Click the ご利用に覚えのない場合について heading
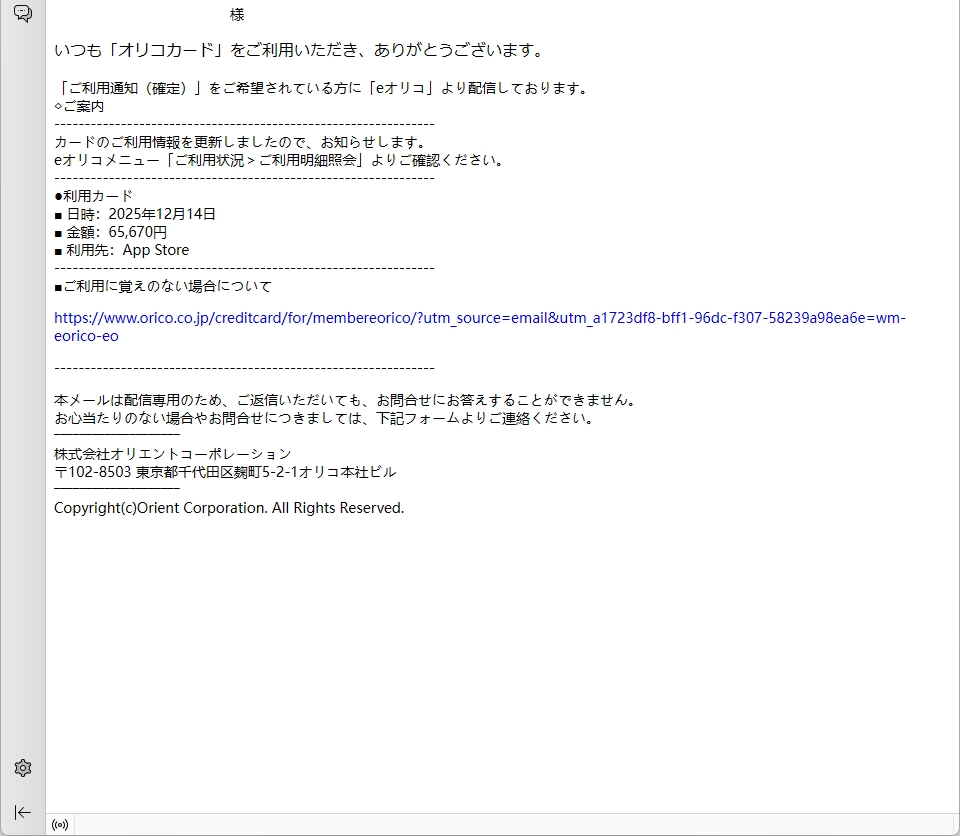Viewport: 960px width, 836px height. (x=162, y=286)
